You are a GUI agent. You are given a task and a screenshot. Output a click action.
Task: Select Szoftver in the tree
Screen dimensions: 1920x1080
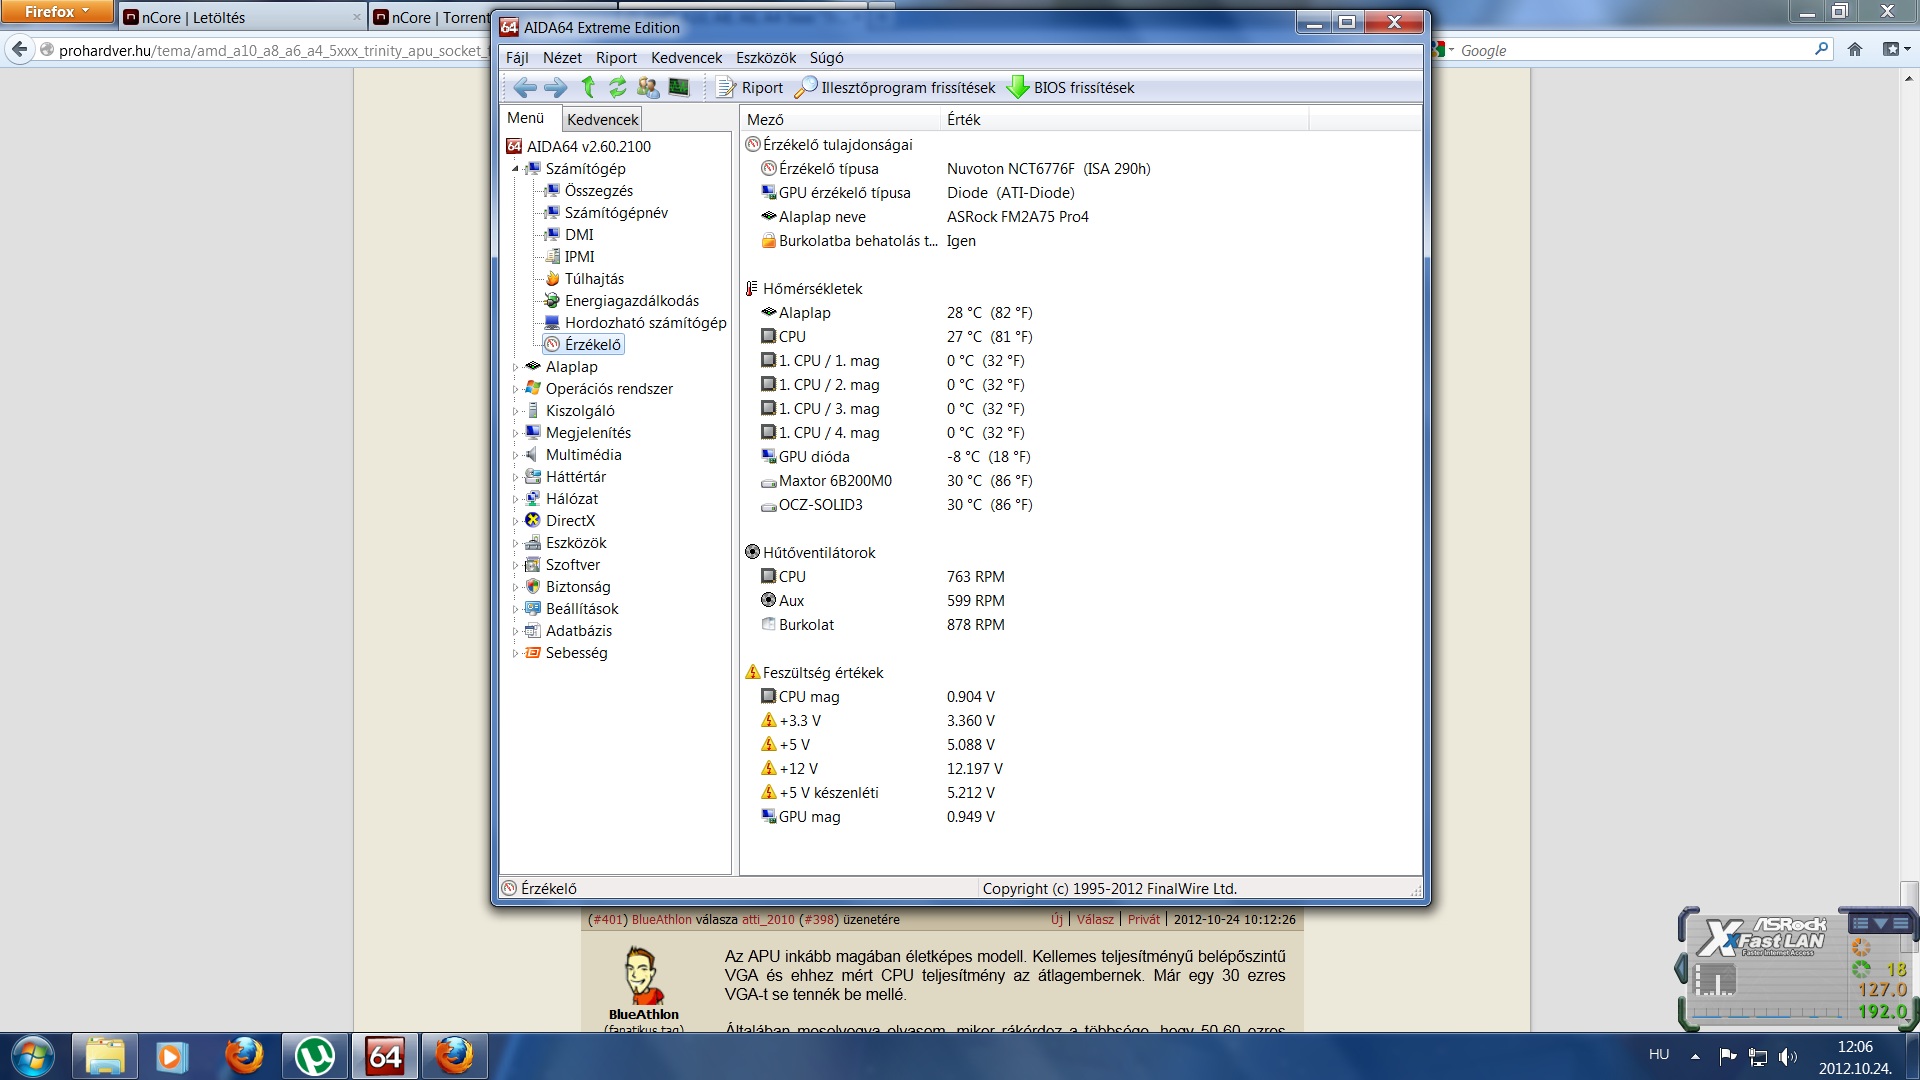click(572, 565)
